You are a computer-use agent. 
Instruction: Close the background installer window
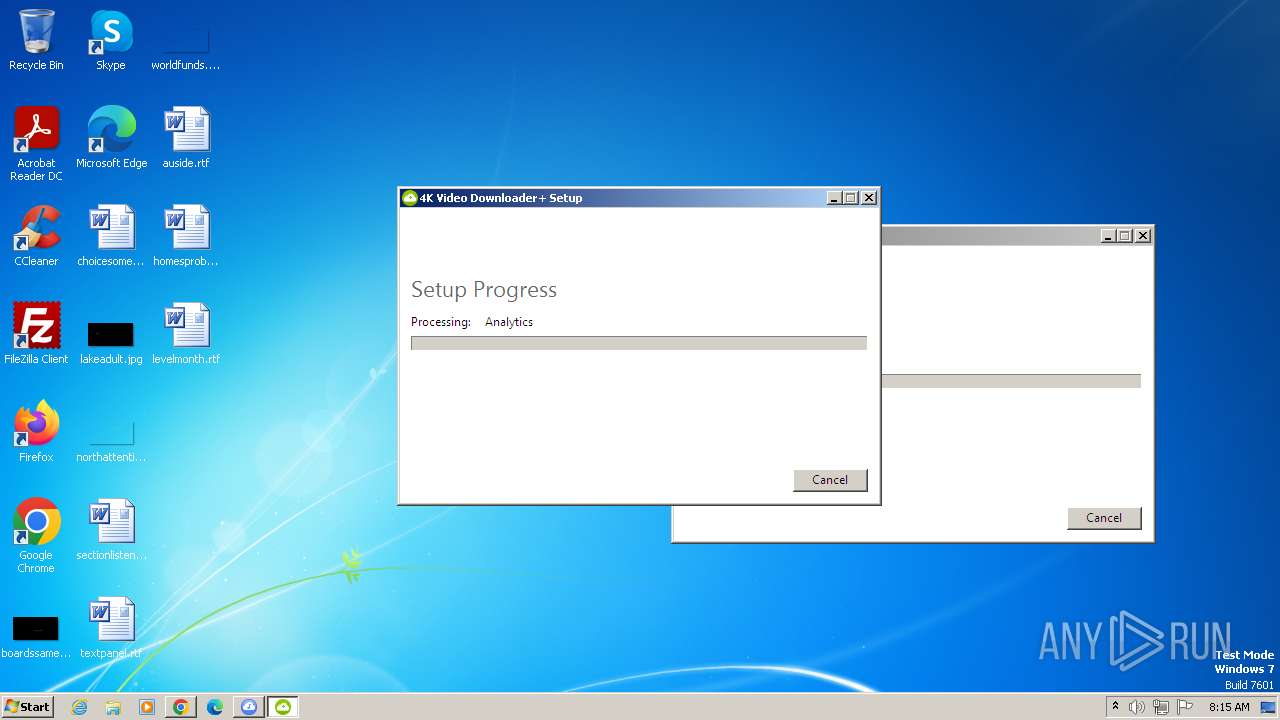coord(1143,236)
